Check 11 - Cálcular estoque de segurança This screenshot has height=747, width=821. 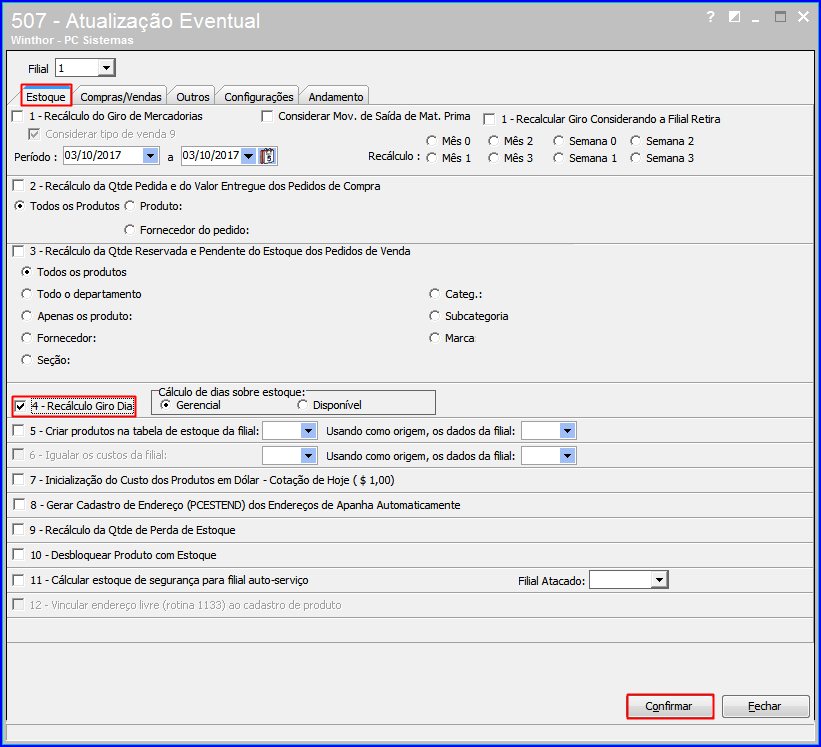[18, 580]
